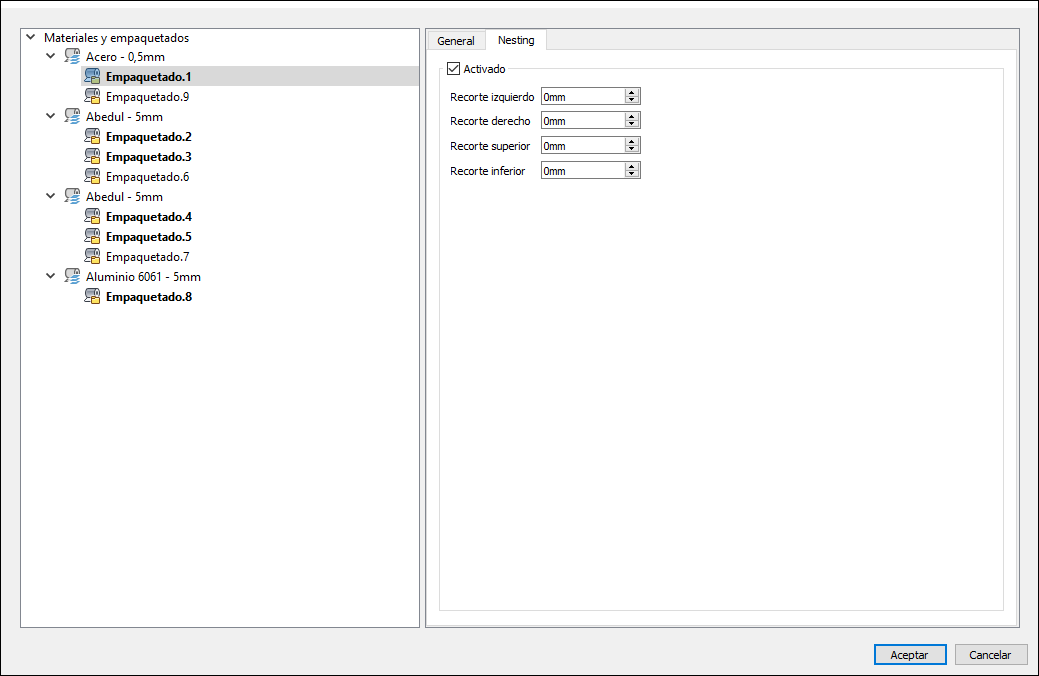1039x676 pixels.
Task: Decrease Recorte derecho with down arrow
Action: coord(632,124)
